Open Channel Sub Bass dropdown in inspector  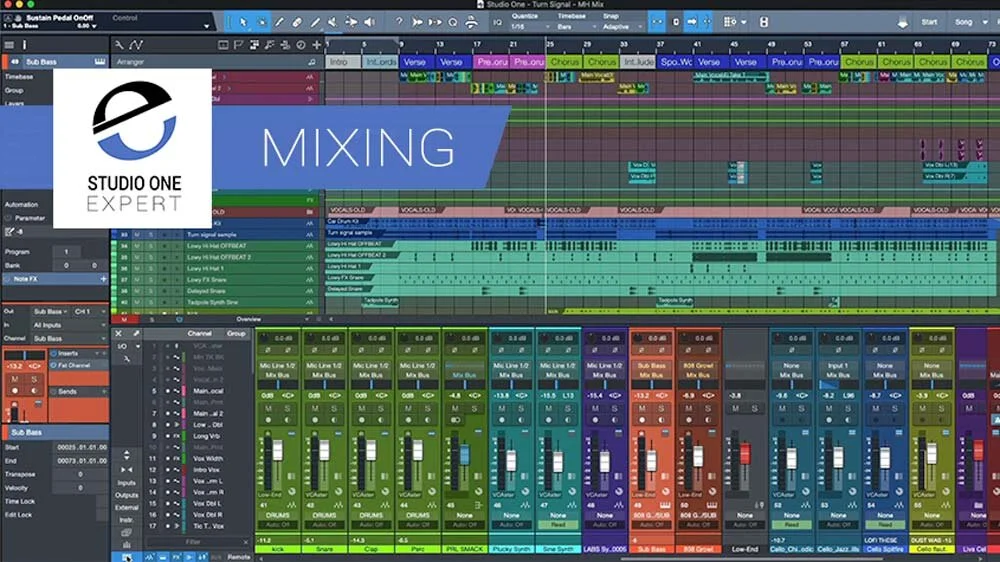click(69, 338)
